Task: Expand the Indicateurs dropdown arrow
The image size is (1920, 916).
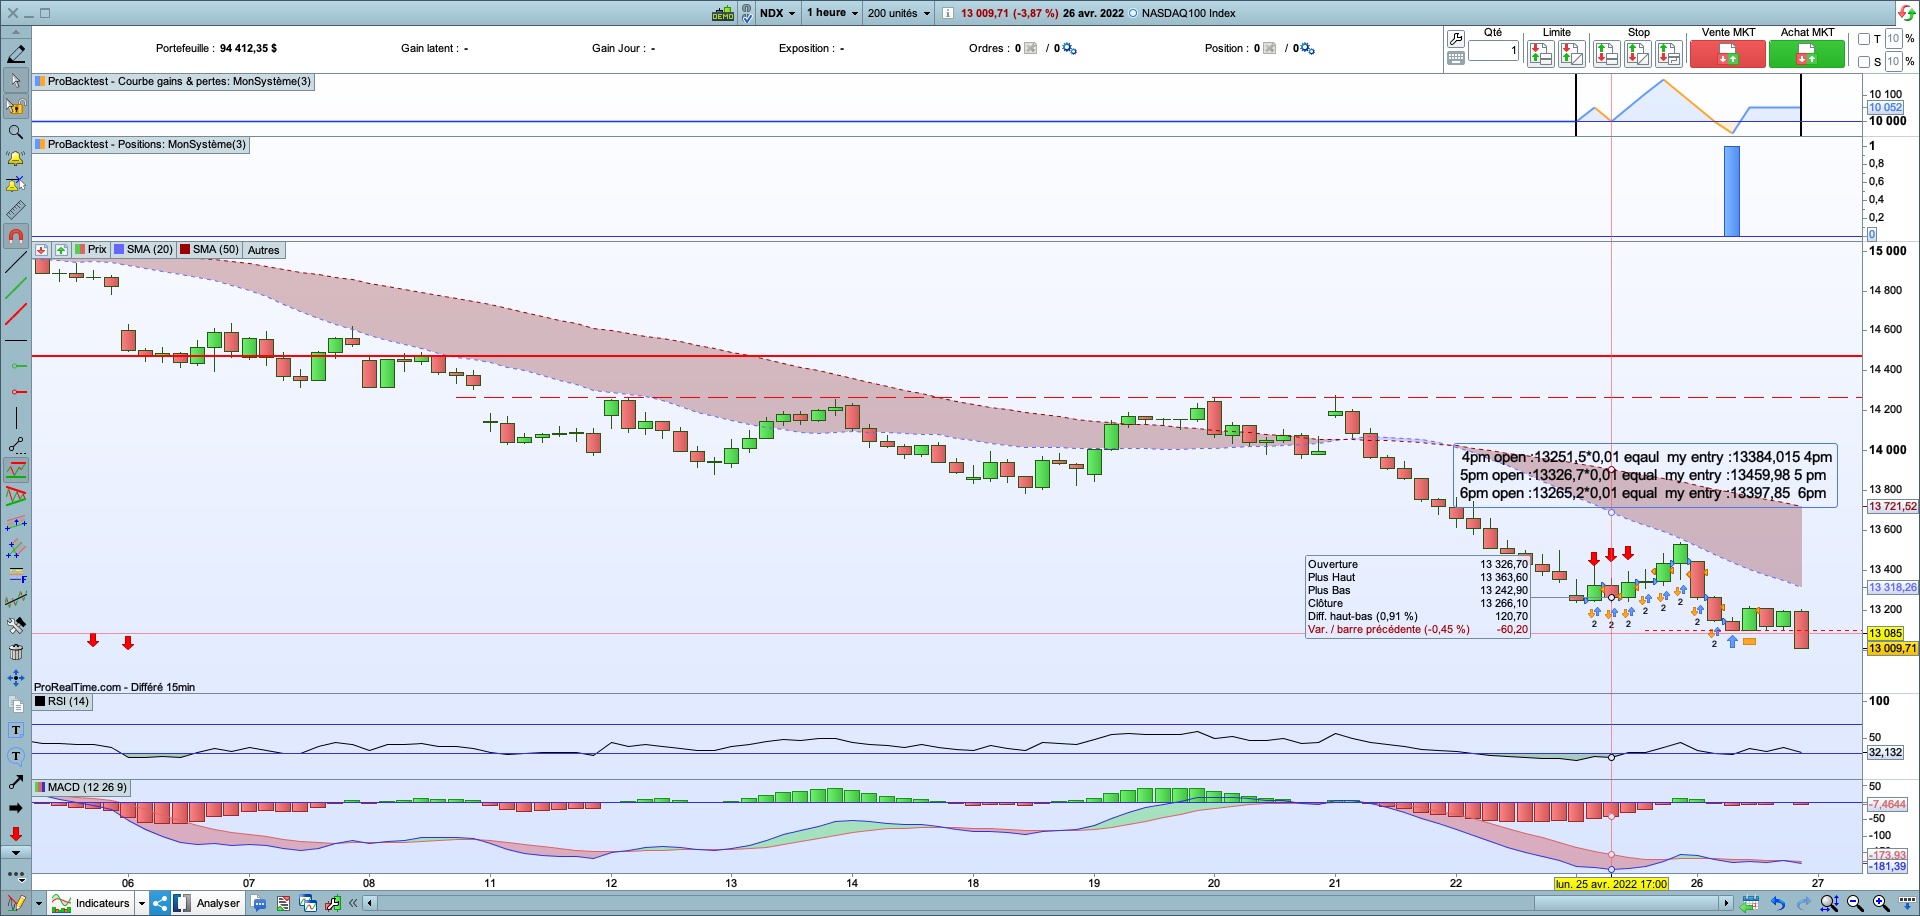Action: coord(142,903)
